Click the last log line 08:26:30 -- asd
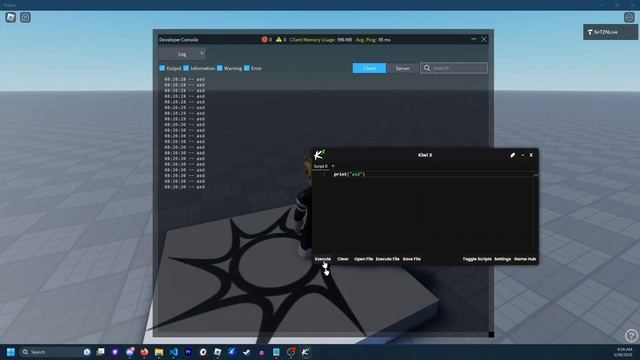 [x=184, y=187]
